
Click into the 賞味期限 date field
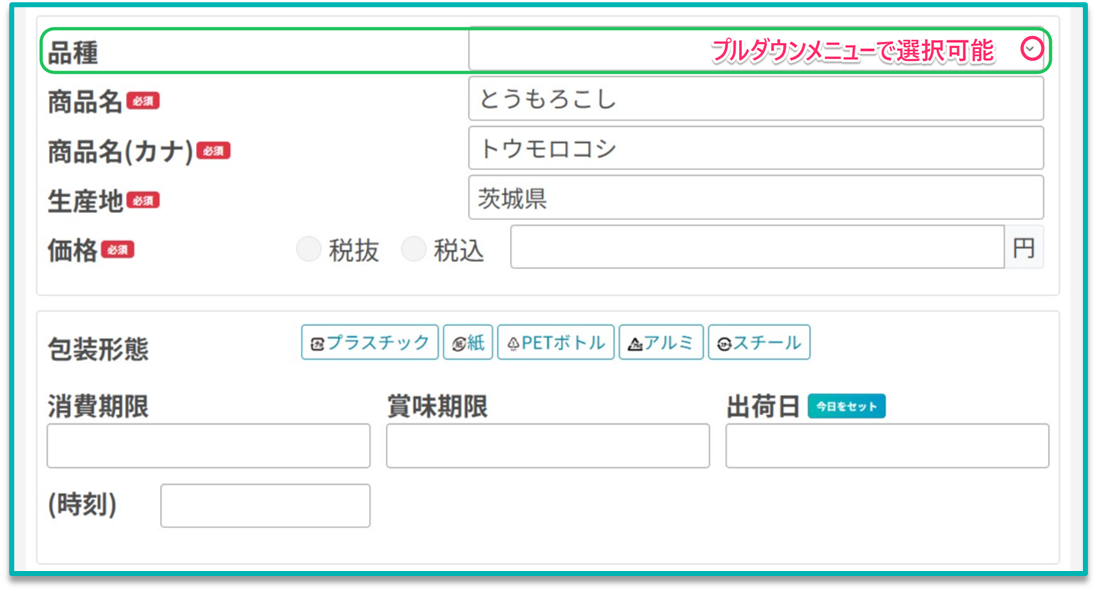(x=548, y=446)
